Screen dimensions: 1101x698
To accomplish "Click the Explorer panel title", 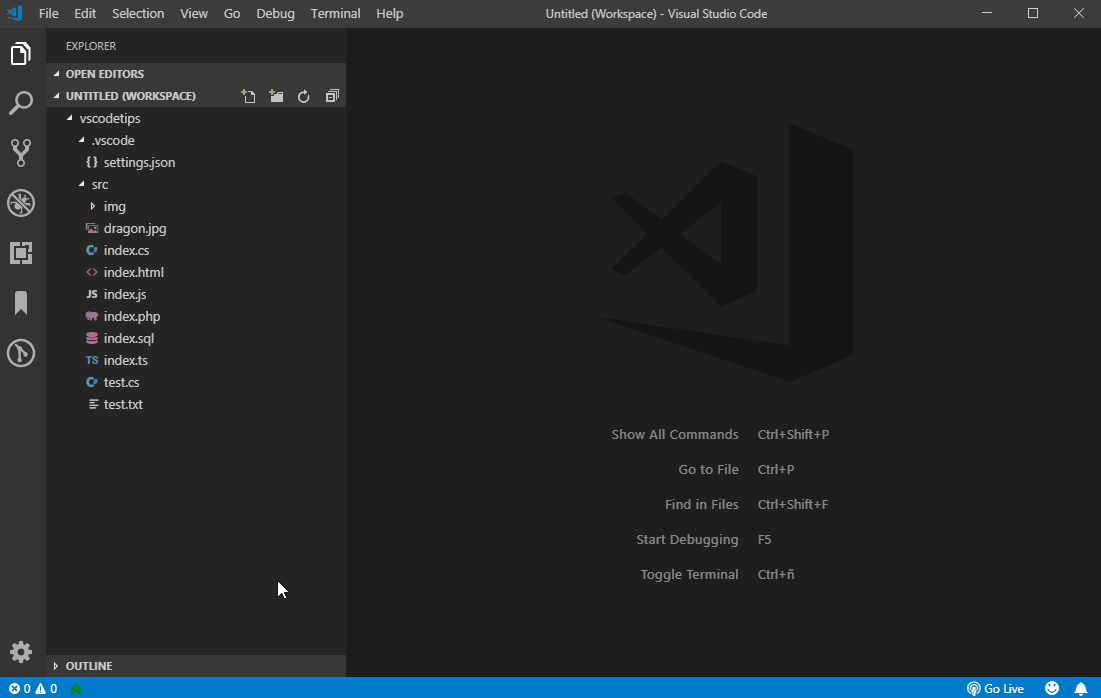I will (91, 46).
